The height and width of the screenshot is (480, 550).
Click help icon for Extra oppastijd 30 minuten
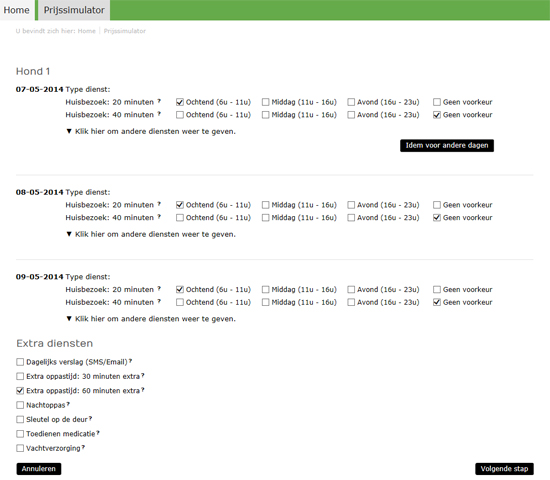point(143,375)
